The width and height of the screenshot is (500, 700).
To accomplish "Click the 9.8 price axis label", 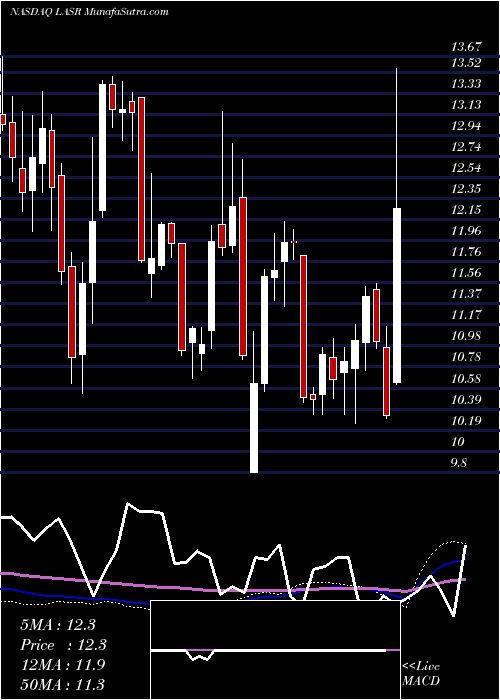I will tap(459, 463).
